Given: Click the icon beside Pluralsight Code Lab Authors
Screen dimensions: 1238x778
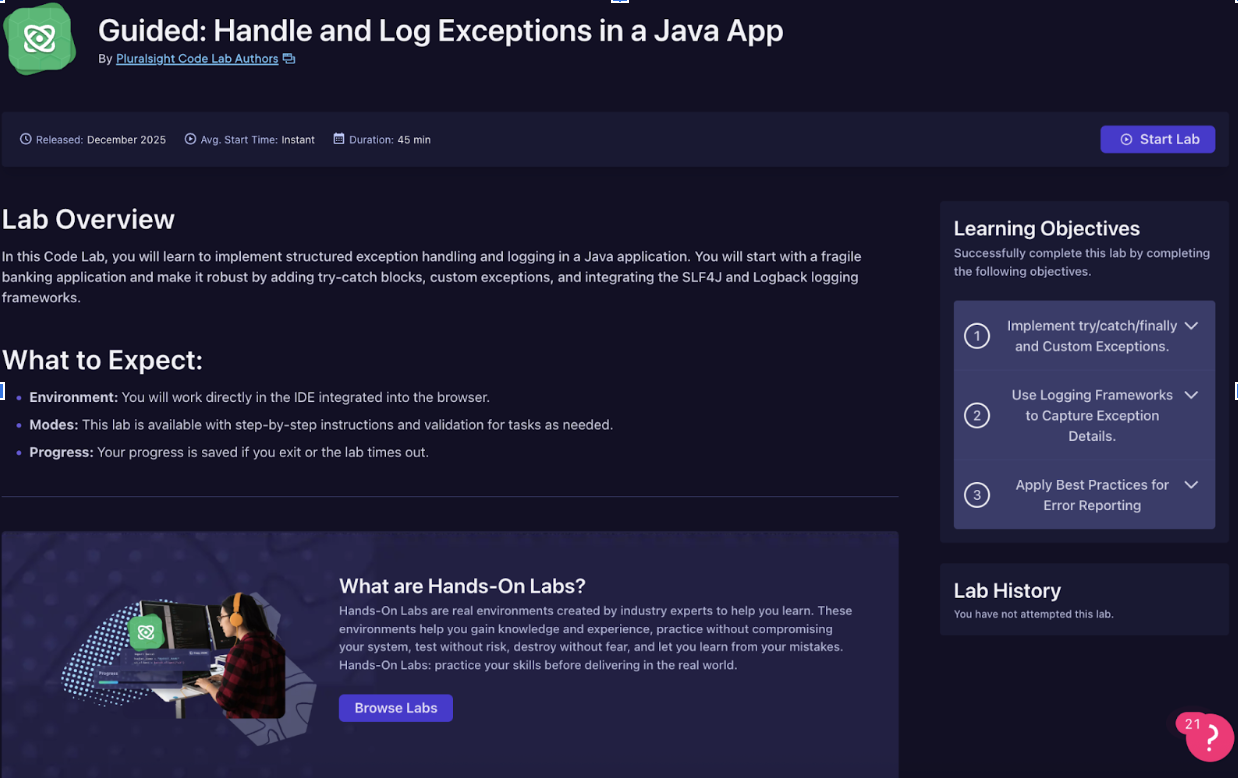Looking at the screenshot, I should point(289,59).
